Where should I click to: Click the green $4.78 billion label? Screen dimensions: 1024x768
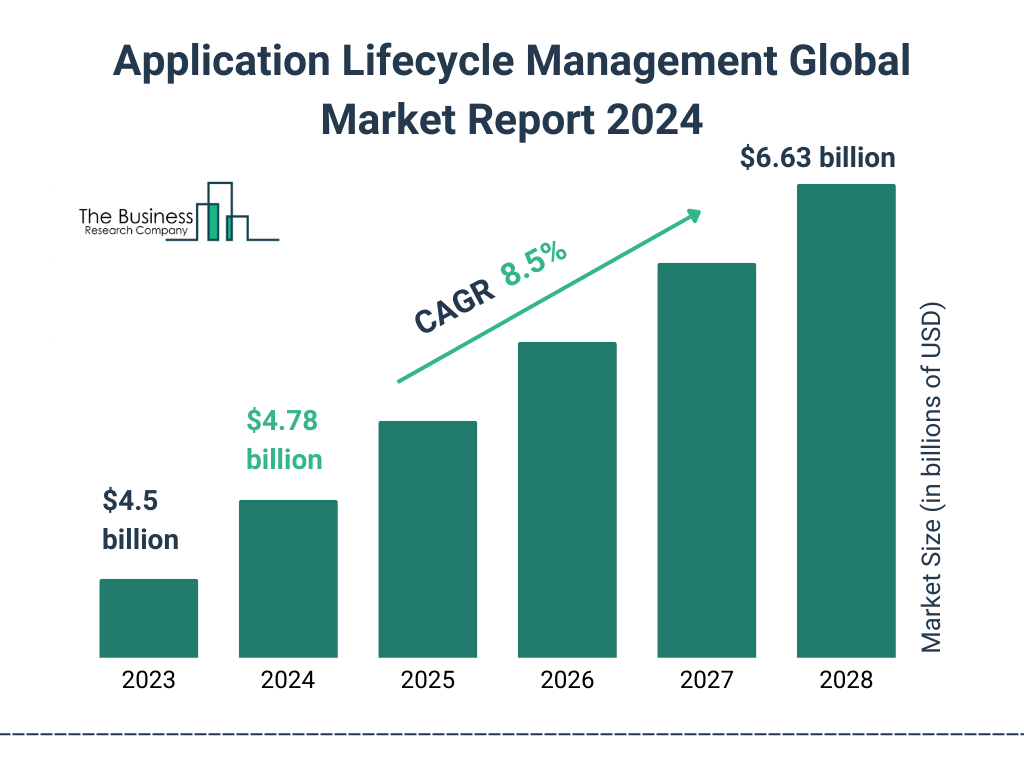coord(284,440)
